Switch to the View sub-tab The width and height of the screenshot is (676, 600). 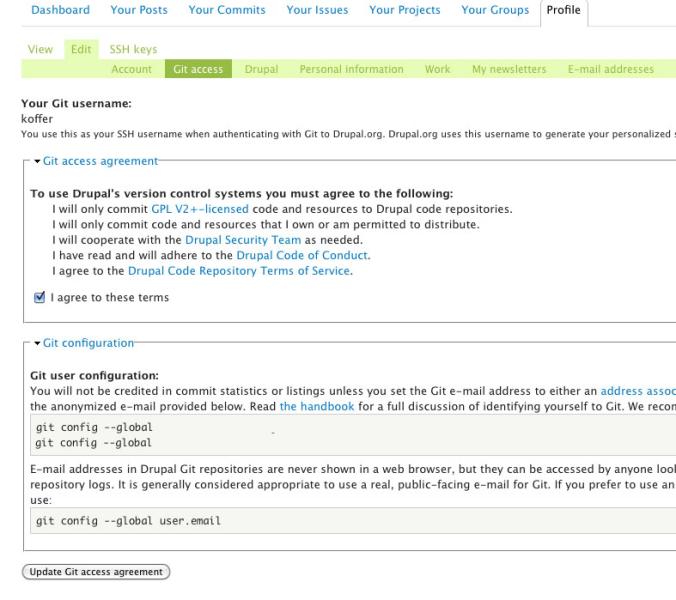(40, 49)
